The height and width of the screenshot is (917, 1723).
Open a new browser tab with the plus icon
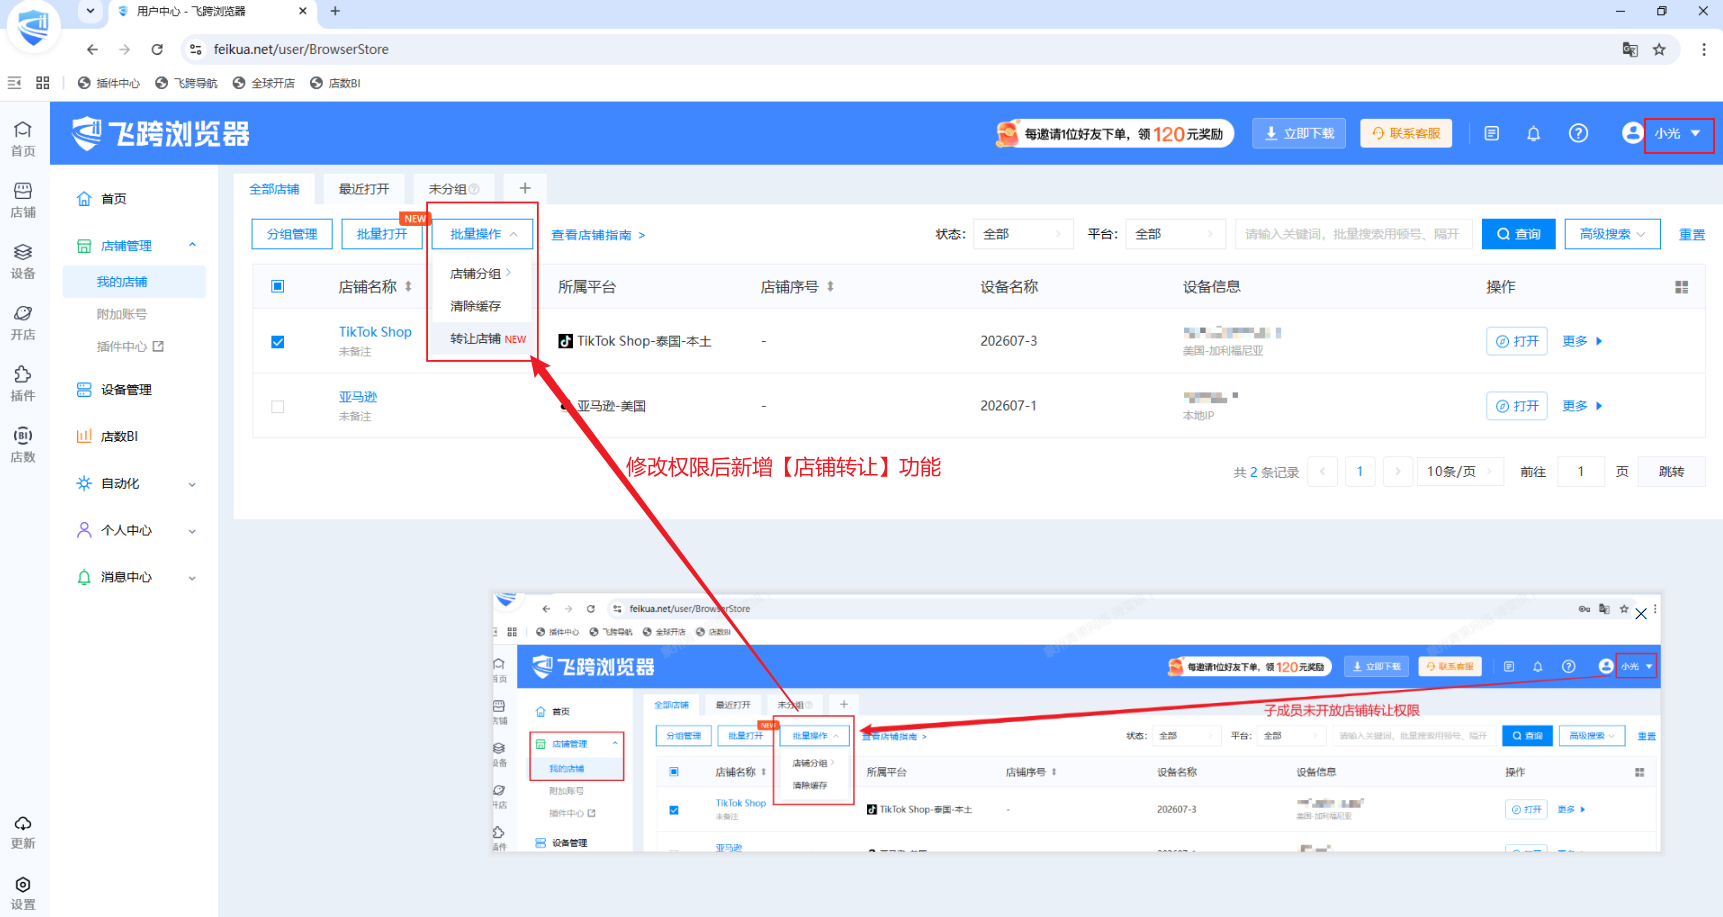(335, 11)
